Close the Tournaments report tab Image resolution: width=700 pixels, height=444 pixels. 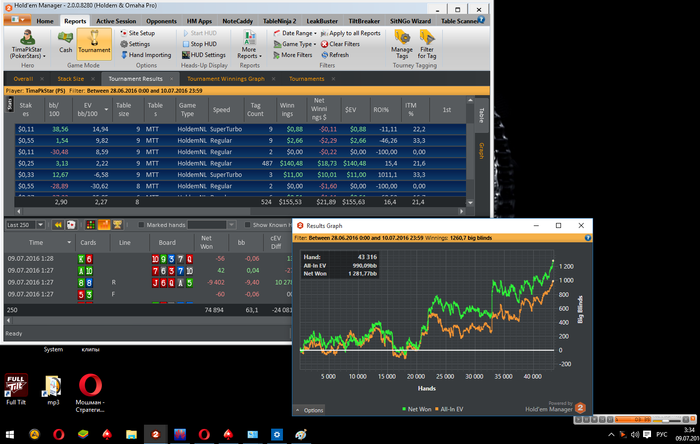coord(333,79)
